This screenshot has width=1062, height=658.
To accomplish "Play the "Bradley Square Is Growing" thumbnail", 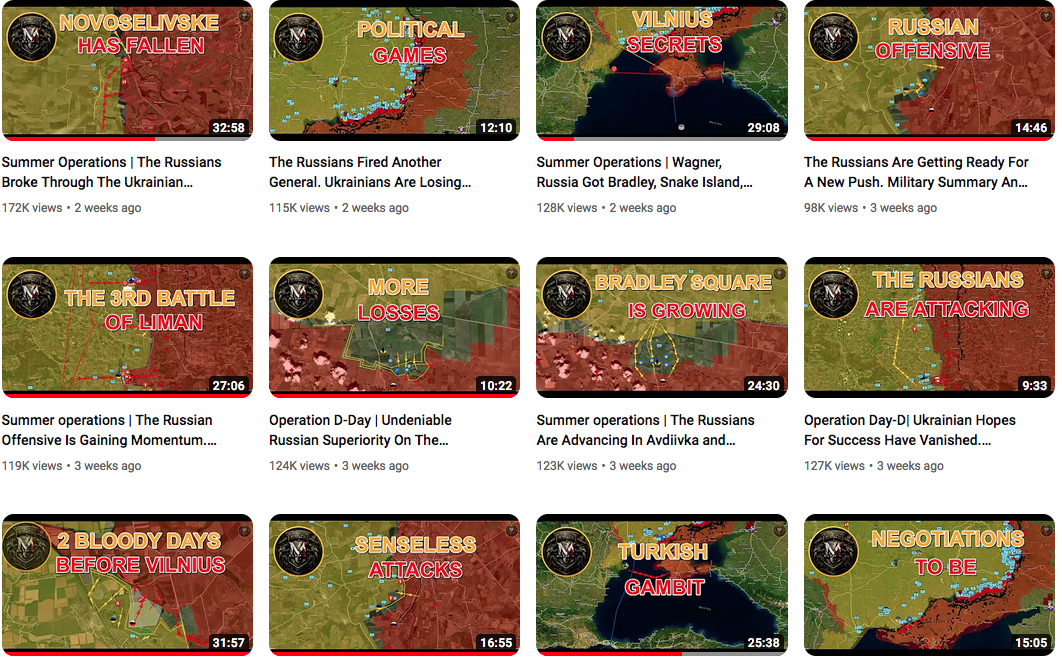I will coord(662,327).
